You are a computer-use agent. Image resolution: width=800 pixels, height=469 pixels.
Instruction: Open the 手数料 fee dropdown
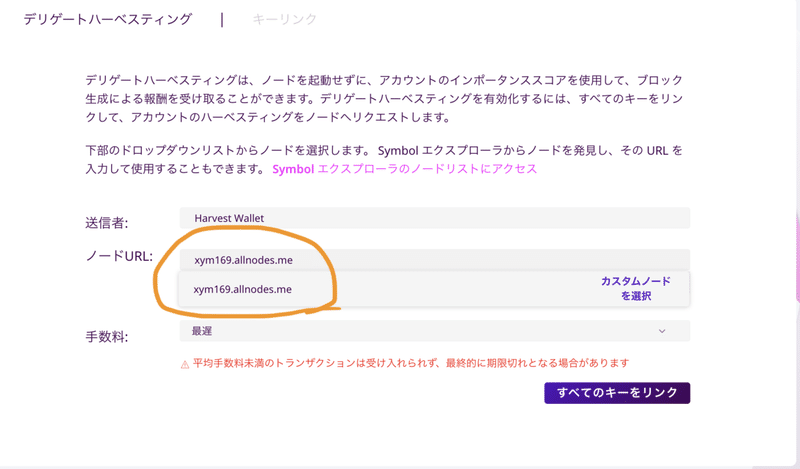coord(435,331)
